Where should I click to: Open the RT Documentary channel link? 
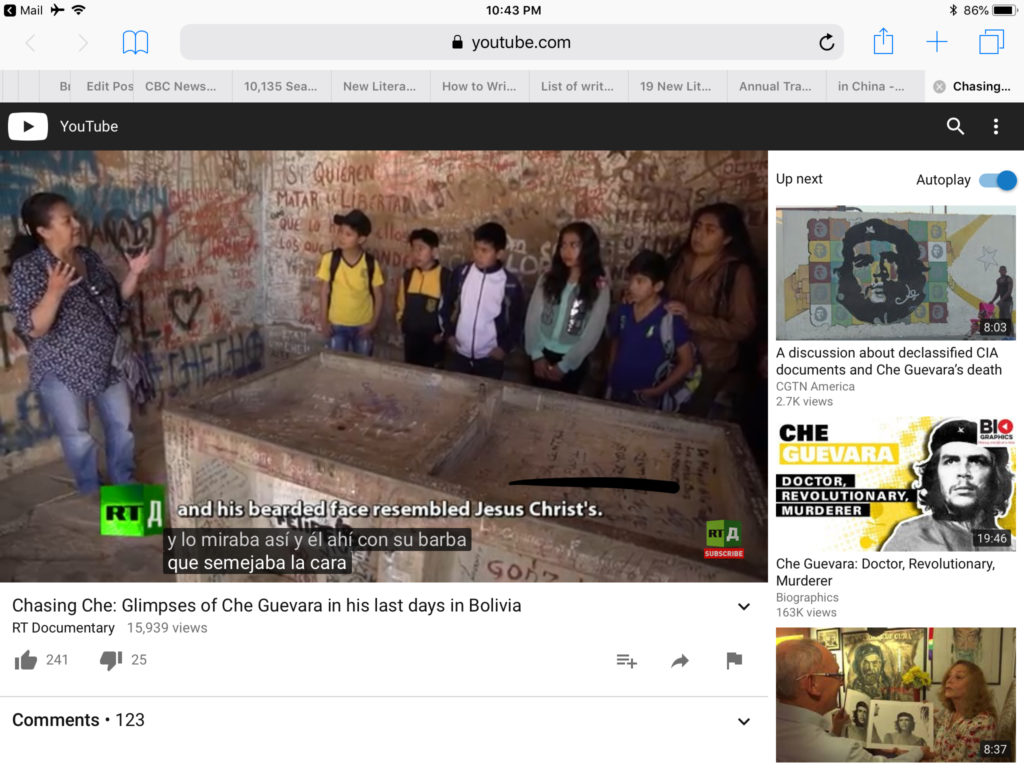[63, 628]
